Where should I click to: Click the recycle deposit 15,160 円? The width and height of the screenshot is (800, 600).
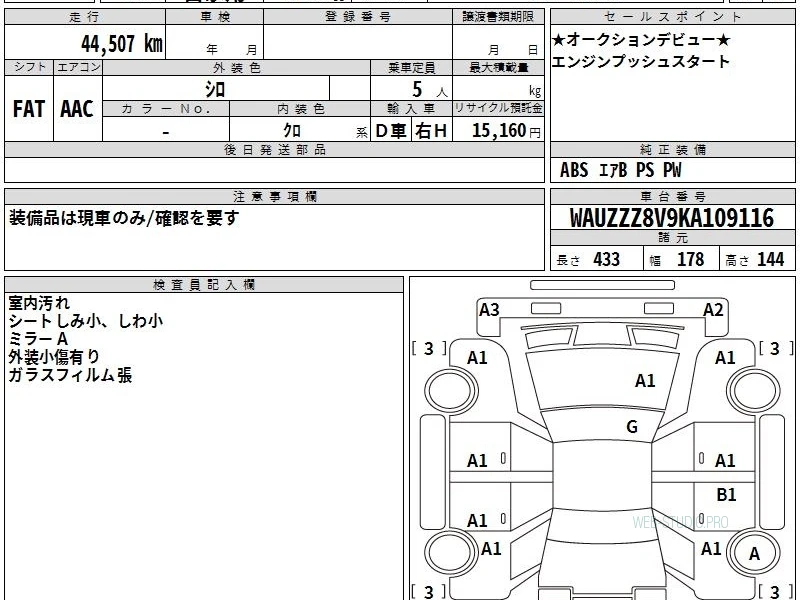tap(506, 131)
